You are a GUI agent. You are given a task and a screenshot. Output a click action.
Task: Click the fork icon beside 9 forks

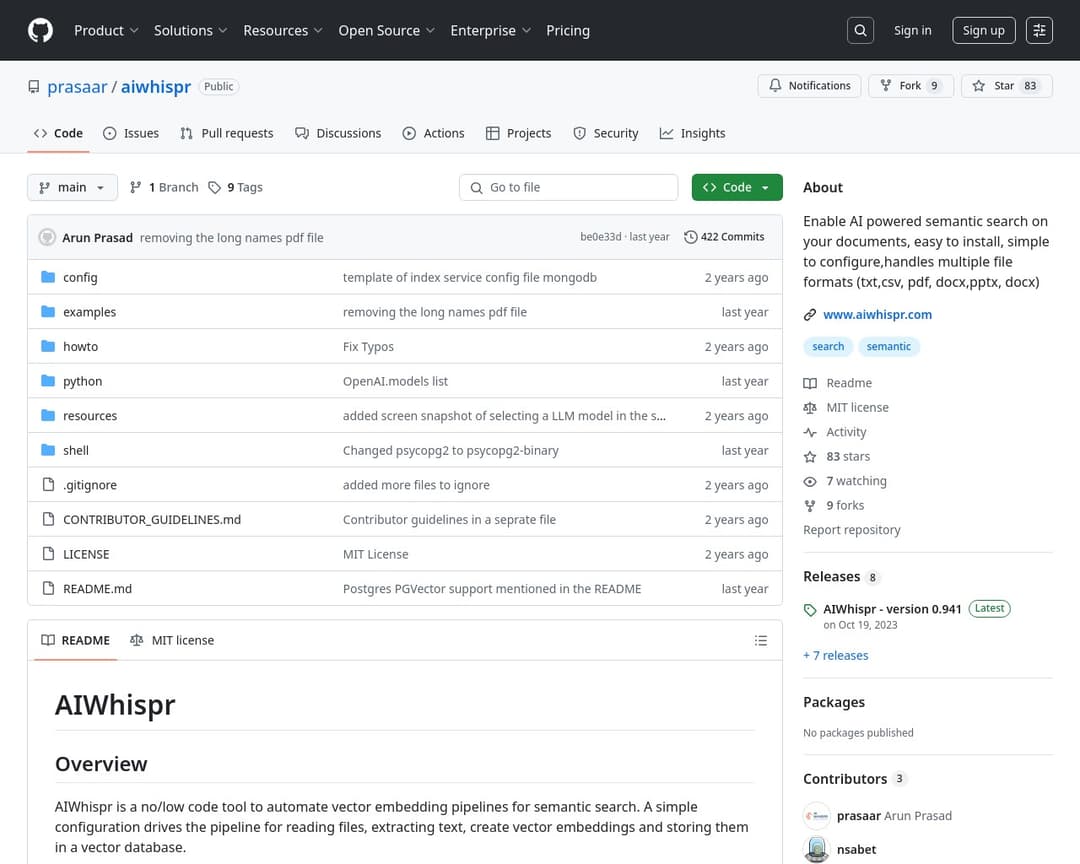point(810,506)
